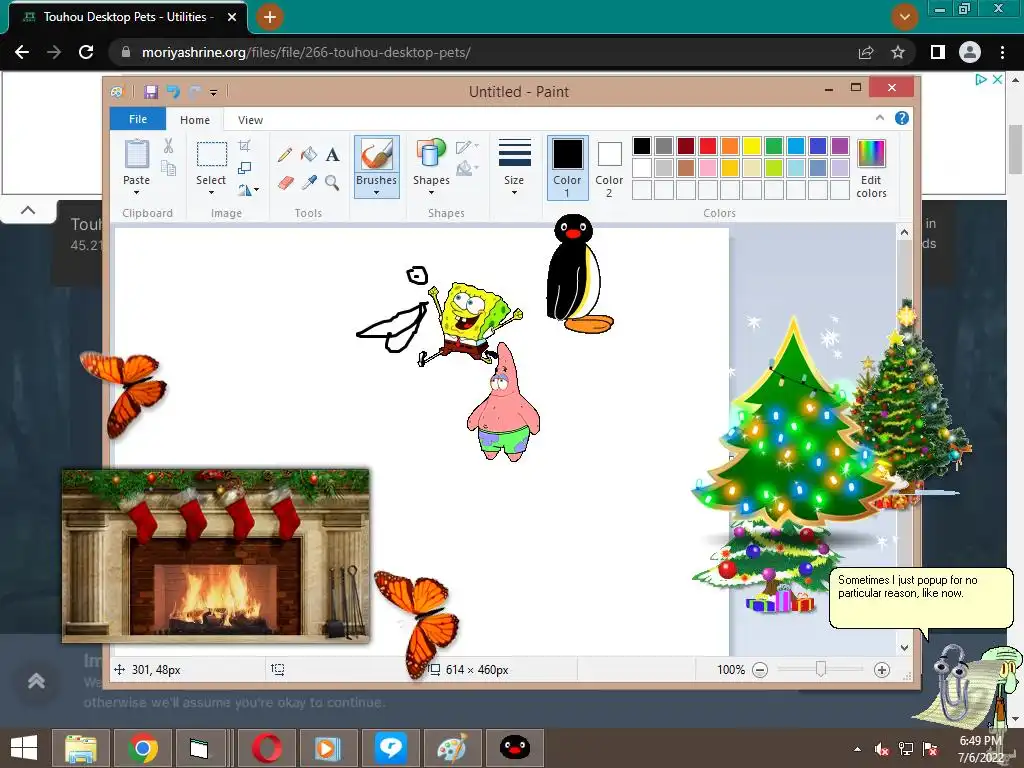
Task: Expand the Shapes dropdown arrow
Action: (x=431, y=193)
